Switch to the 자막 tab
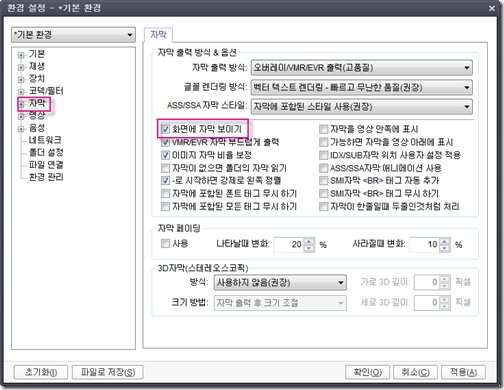 click(158, 35)
